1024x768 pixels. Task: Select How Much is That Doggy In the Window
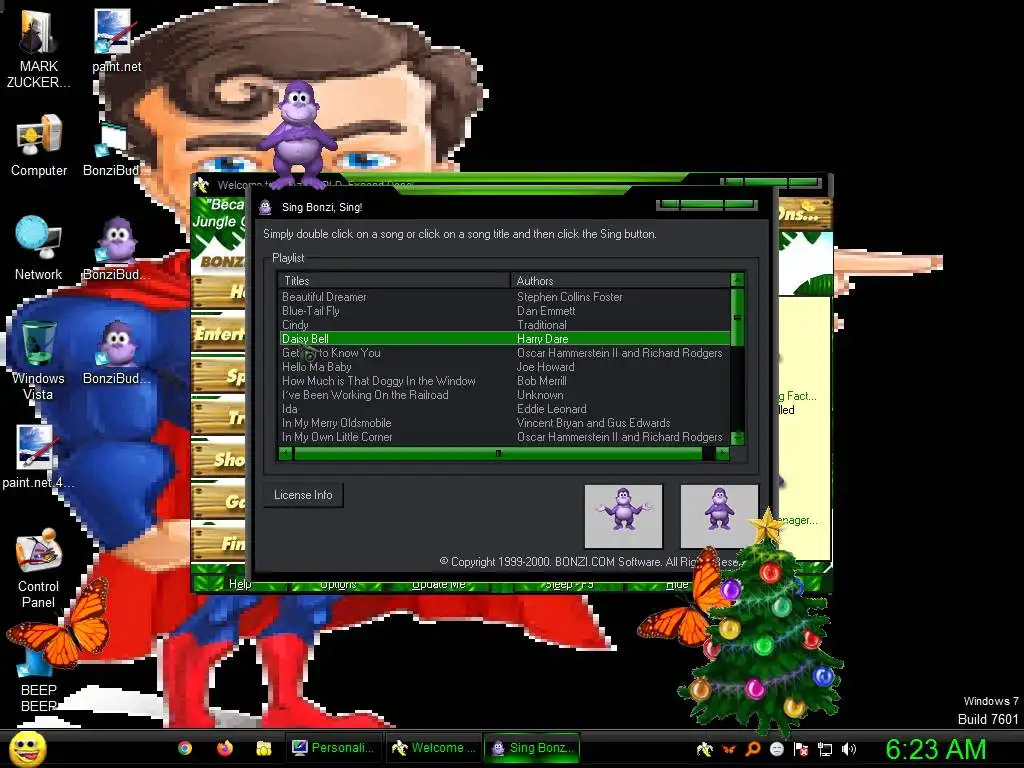click(379, 381)
